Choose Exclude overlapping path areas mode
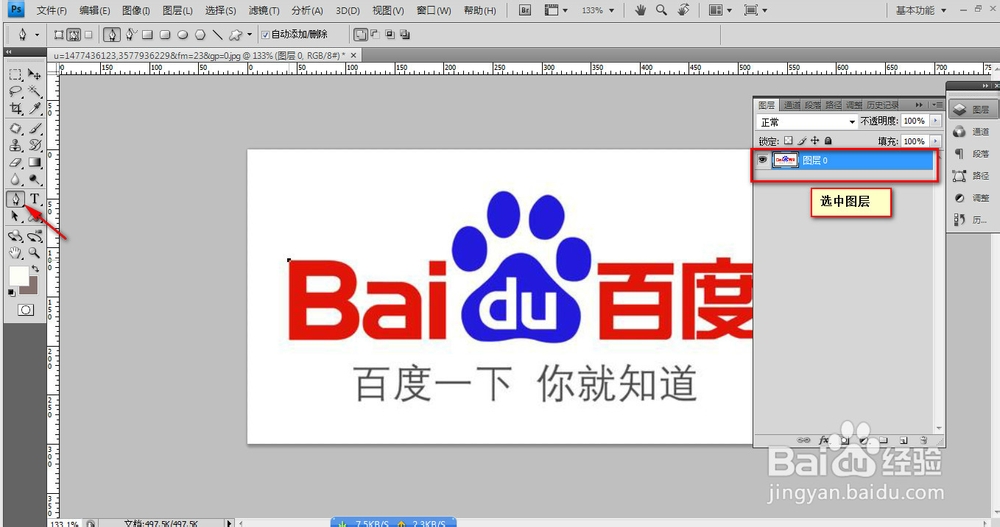1000x527 pixels. click(x=404, y=34)
